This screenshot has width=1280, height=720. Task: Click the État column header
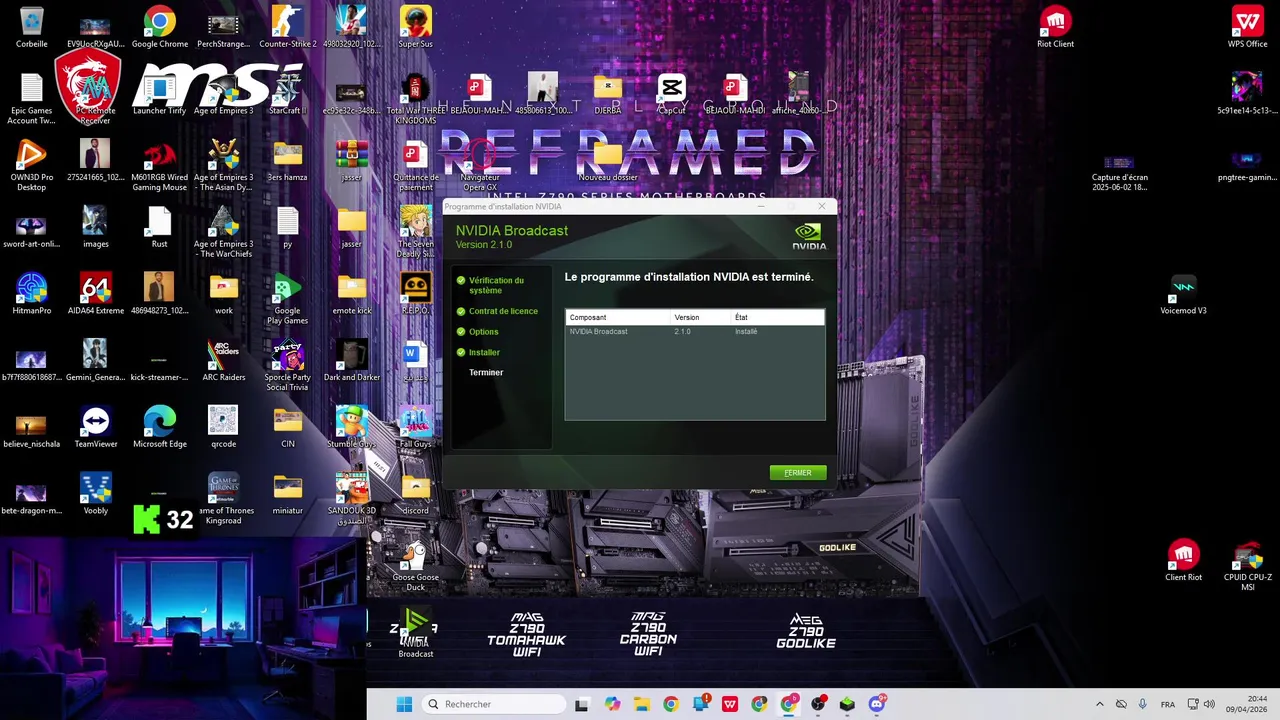(x=741, y=317)
